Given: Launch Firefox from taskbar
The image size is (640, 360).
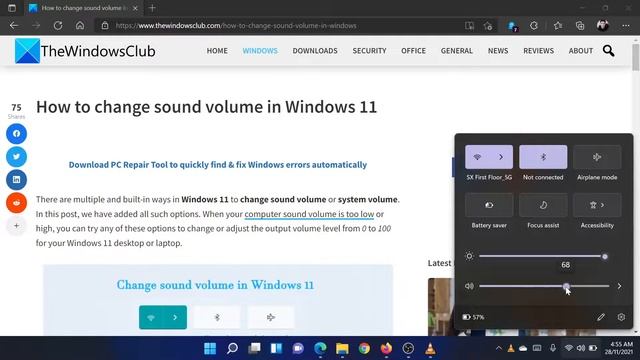Looking at the screenshot, I should [386, 349].
